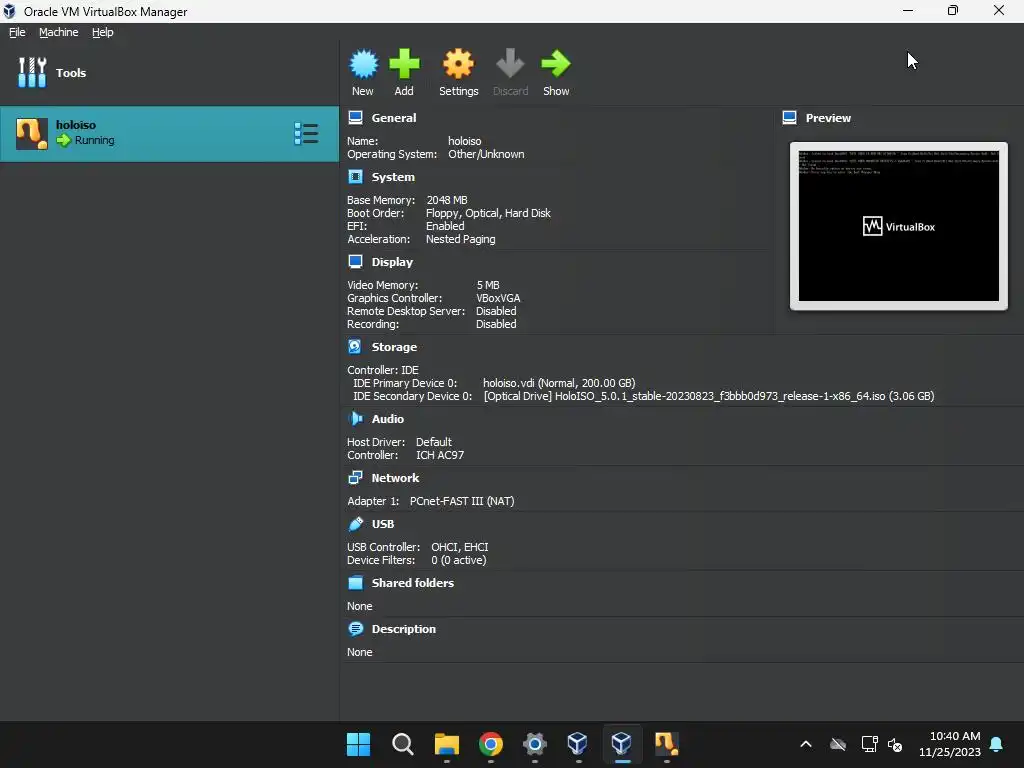The image size is (1024, 768).
Task: Open the Description heading link
Action: pos(404,629)
